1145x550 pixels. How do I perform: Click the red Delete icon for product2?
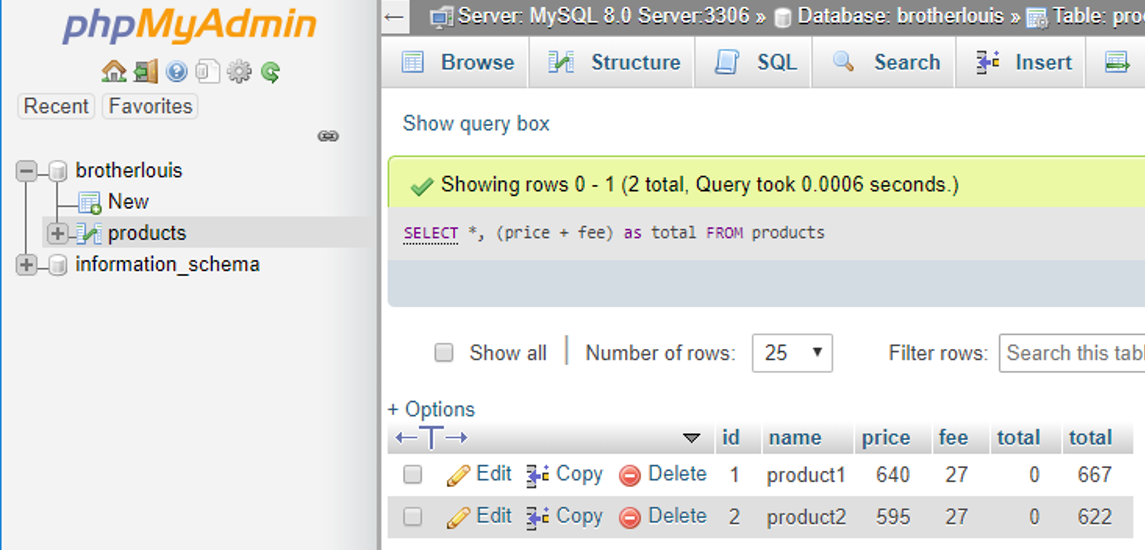coord(630,517)
